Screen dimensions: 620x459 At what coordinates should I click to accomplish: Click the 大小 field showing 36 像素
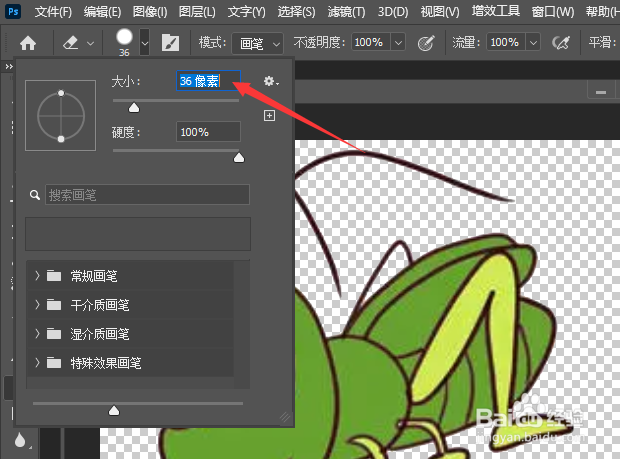pyautogui.click(x=208, y=81)
